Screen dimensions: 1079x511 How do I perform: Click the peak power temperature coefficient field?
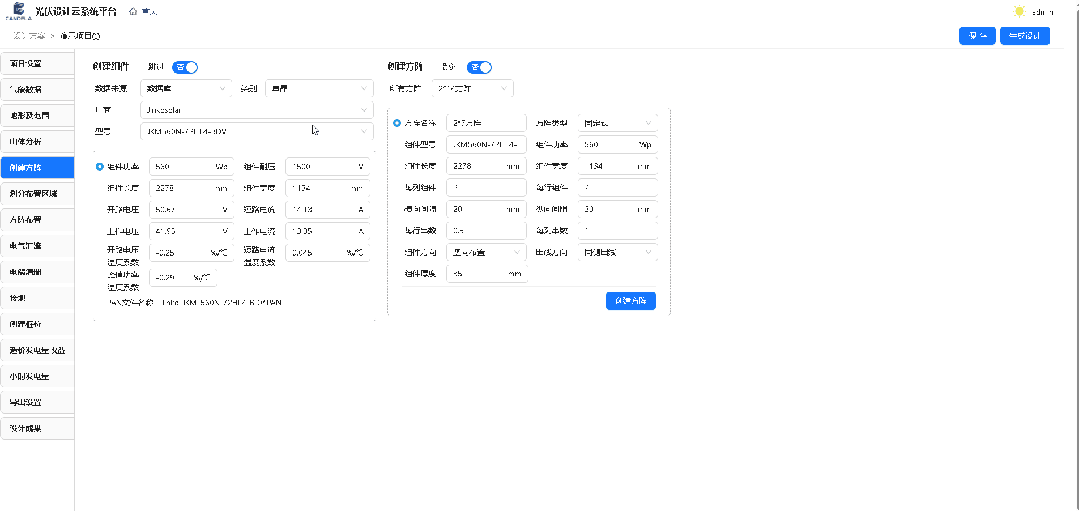pyautogui.click(x=183, y=278)
